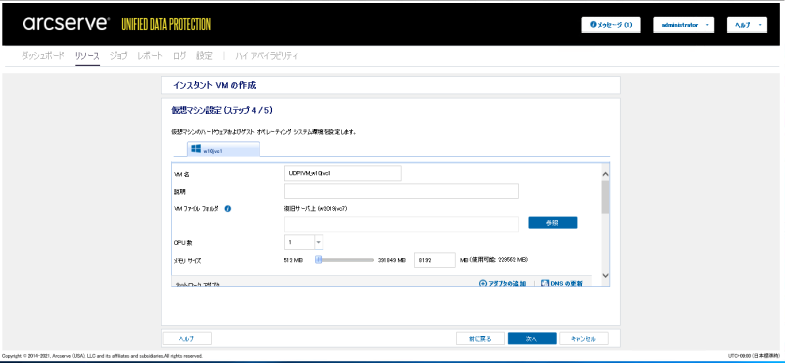Click the scroll down arrow of settings panel
Screen dimensions: 785x363
tap(605, 275)
